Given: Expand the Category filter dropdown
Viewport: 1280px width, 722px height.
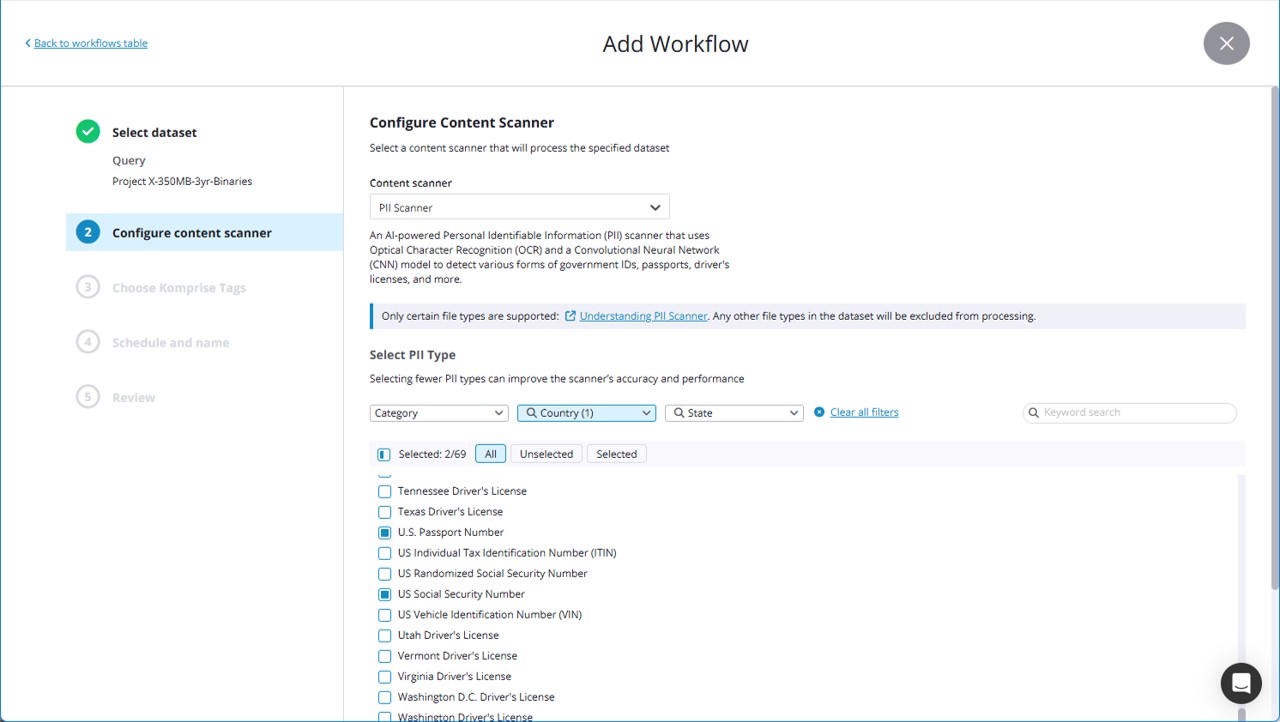Looking at the screenshot, I should click(x=439, y=413).
